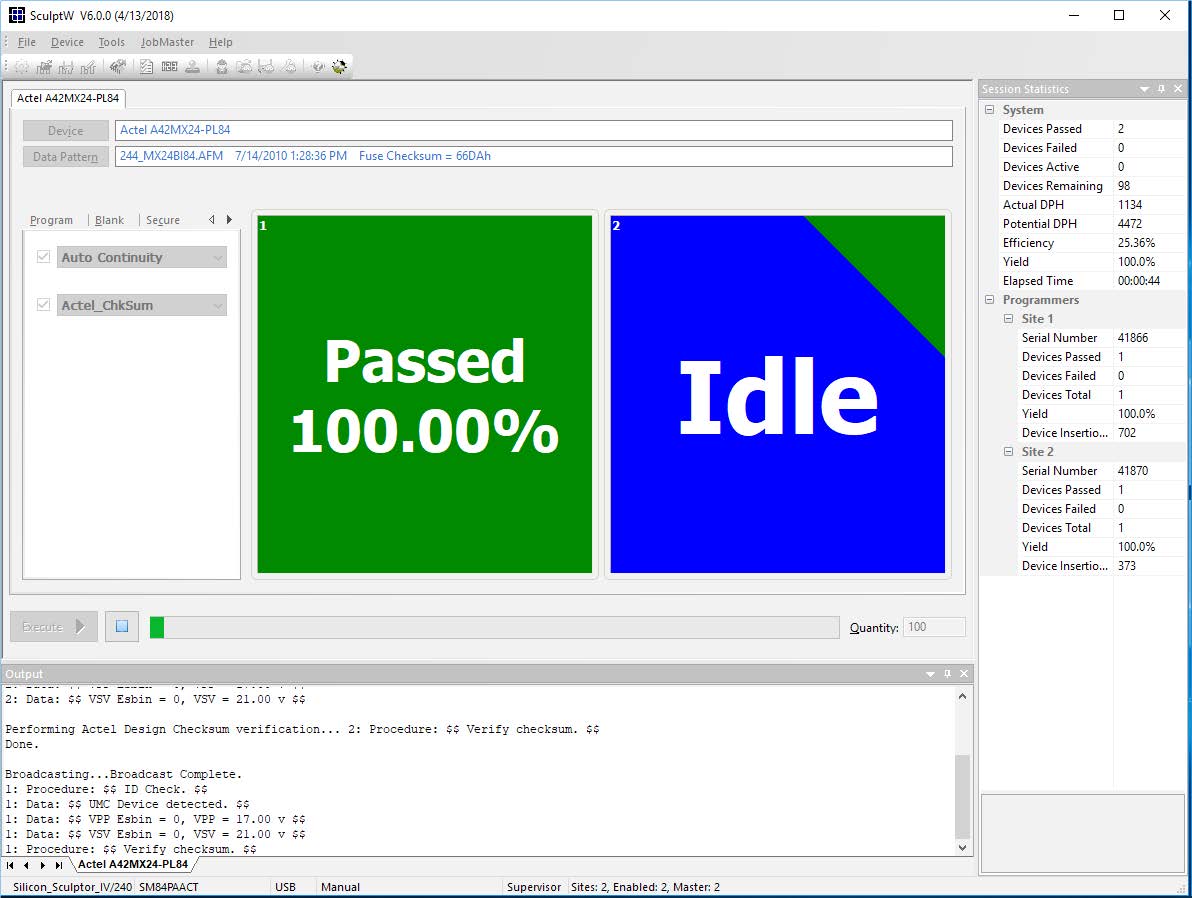
Task: Open the Session Statistics panel options dropdown
Action: click(x=1144, y=90)
